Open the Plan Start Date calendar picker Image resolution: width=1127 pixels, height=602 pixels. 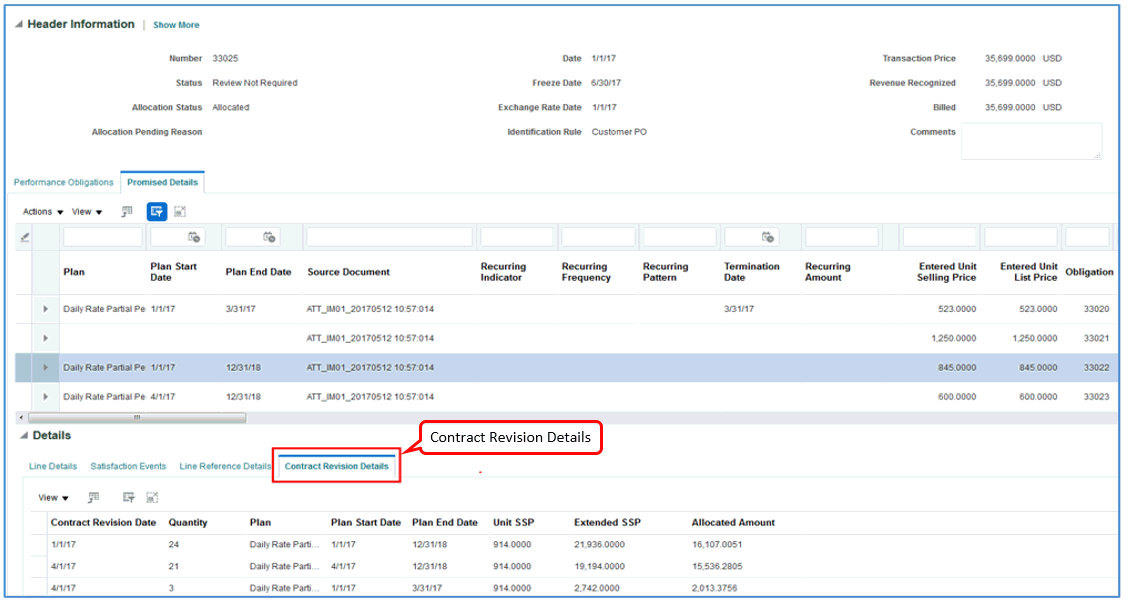pyautogui.click(x=195, y=236)
